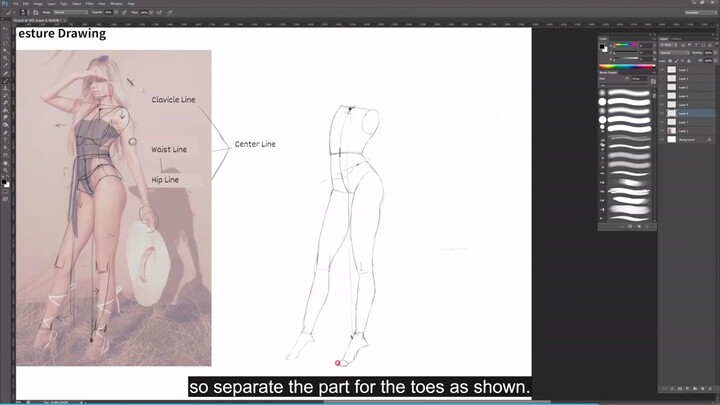Select the Hand tool
Screen dimensions: 720x405
click(6, 163)
